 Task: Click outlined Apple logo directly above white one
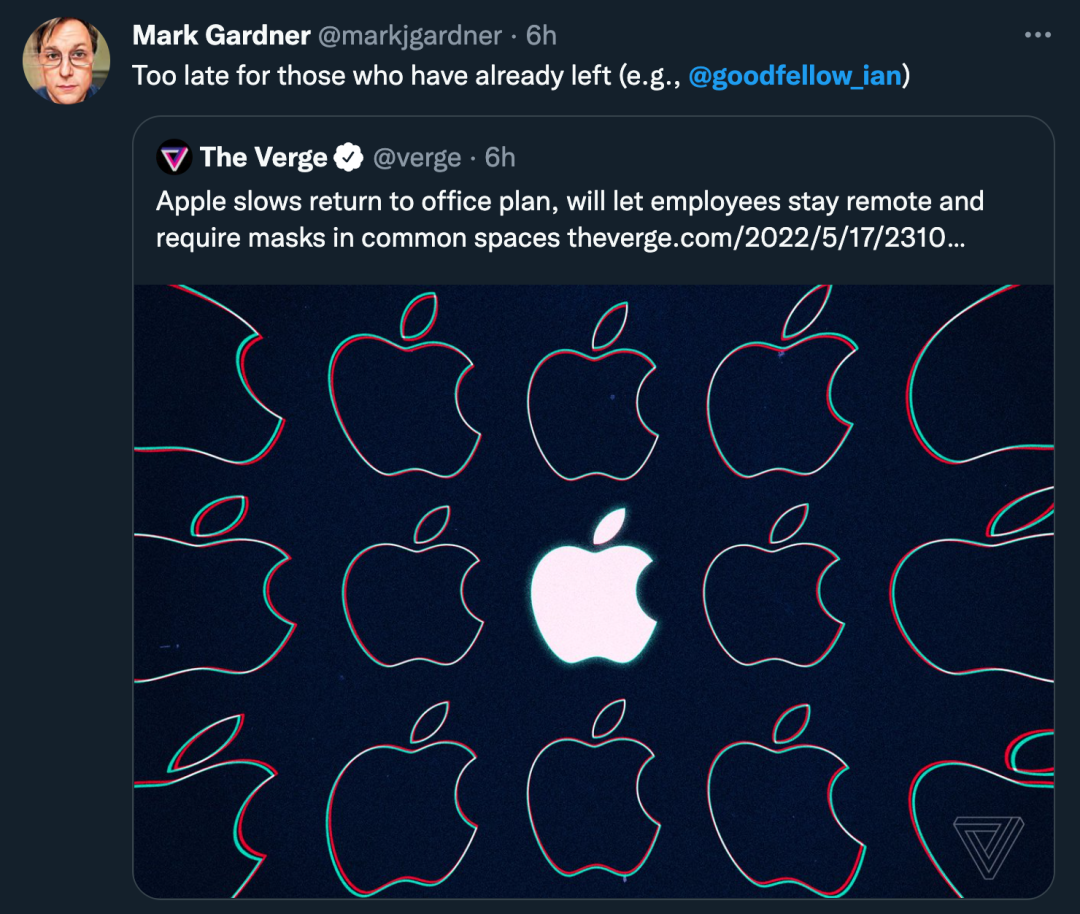(594, 396)
